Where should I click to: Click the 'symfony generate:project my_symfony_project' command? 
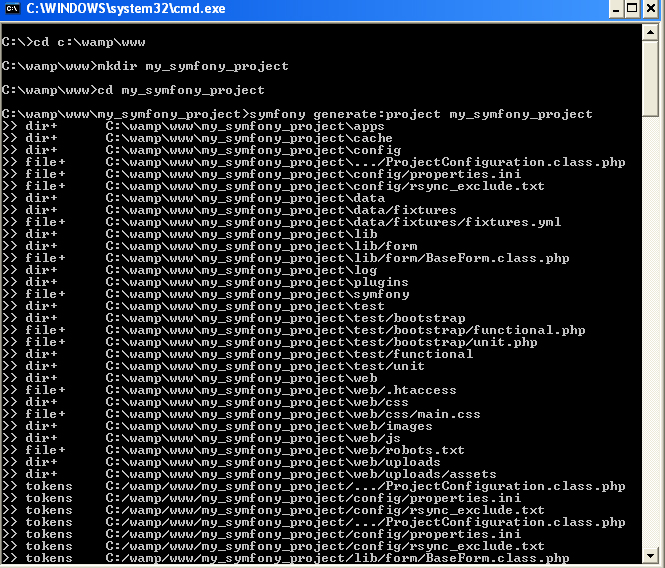click(421, 115)
